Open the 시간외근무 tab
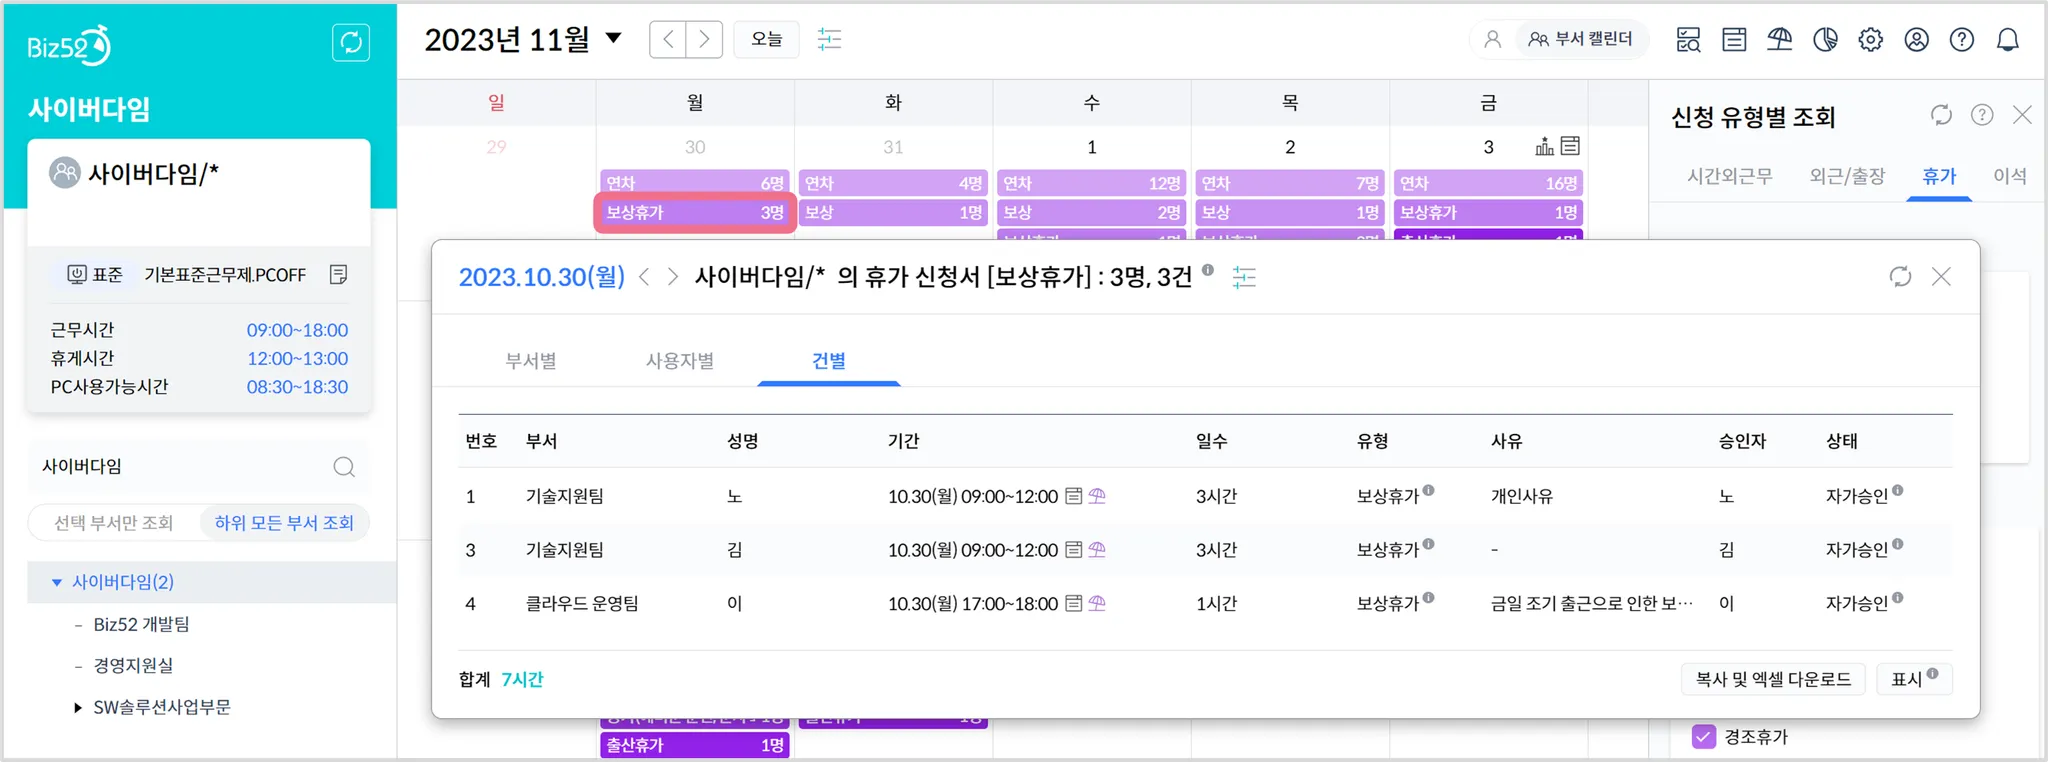 pyautogui.click(x=1730, y=177)
